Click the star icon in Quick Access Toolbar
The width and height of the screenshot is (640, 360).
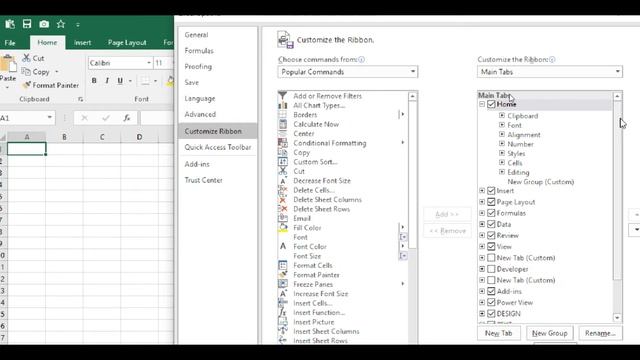[61, 24]
